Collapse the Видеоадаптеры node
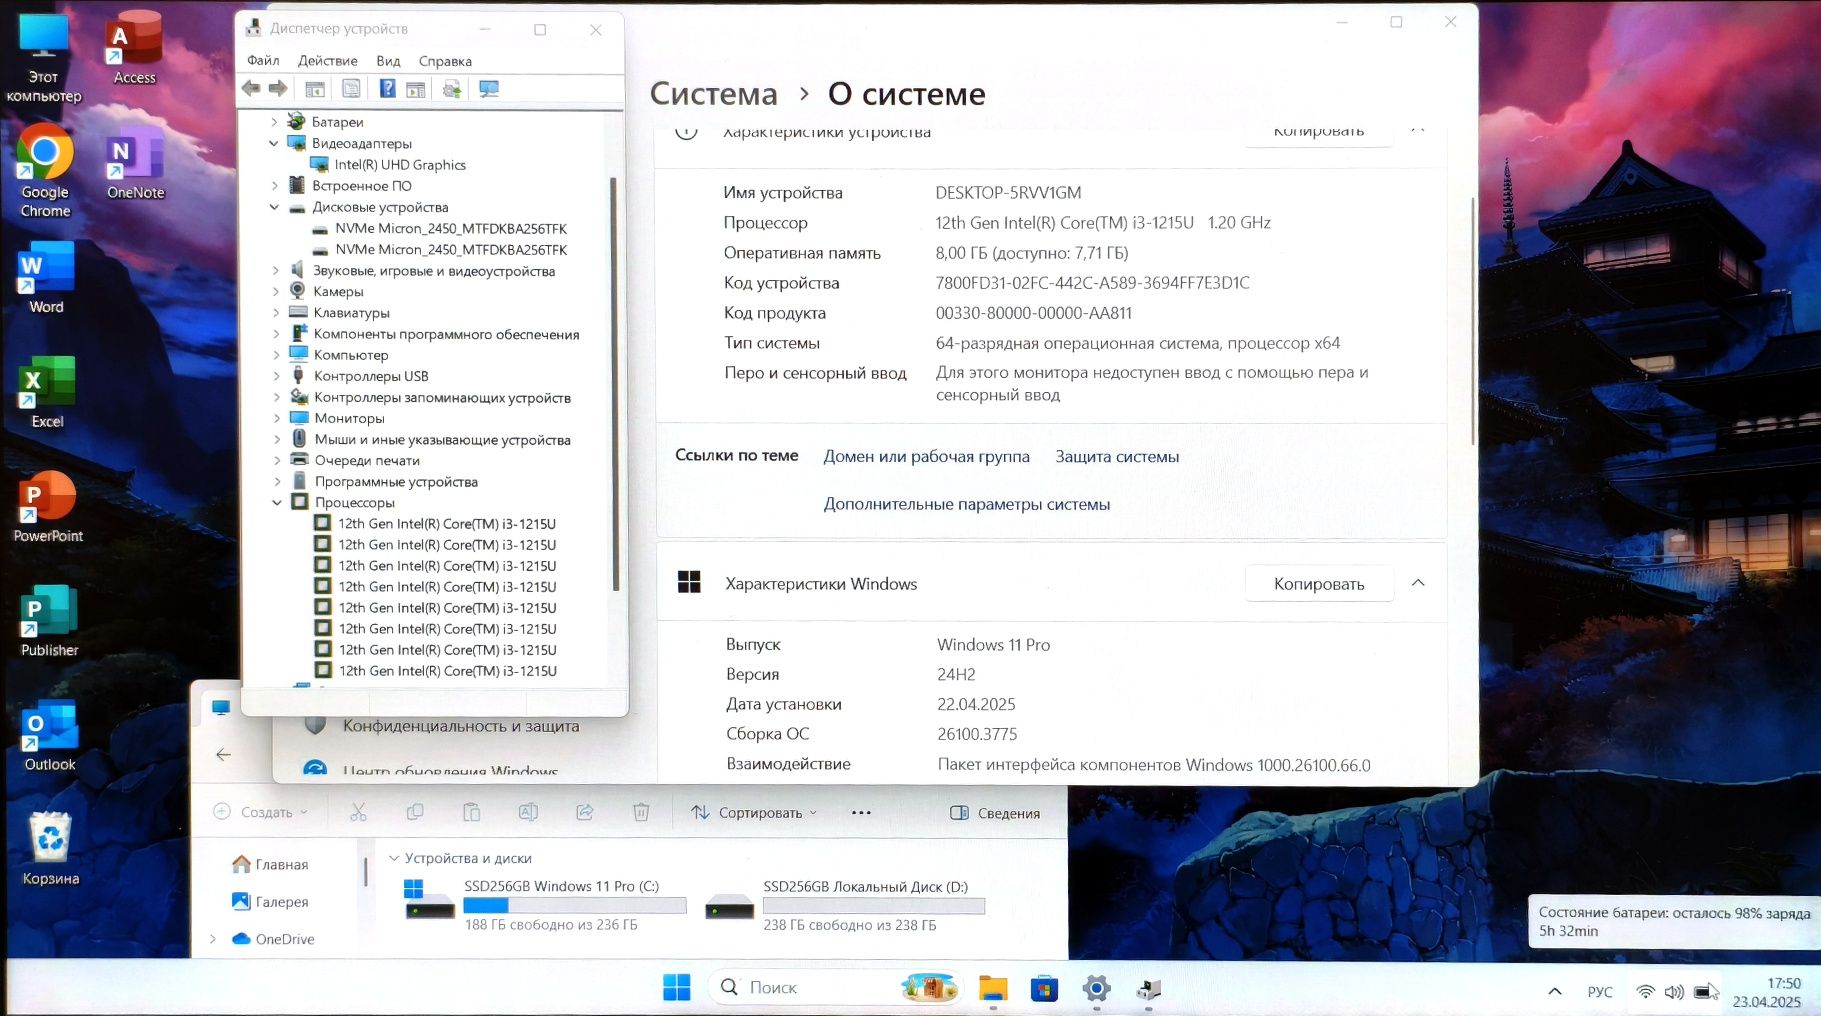1821x1016 pixels. click(x=274, y=143)
